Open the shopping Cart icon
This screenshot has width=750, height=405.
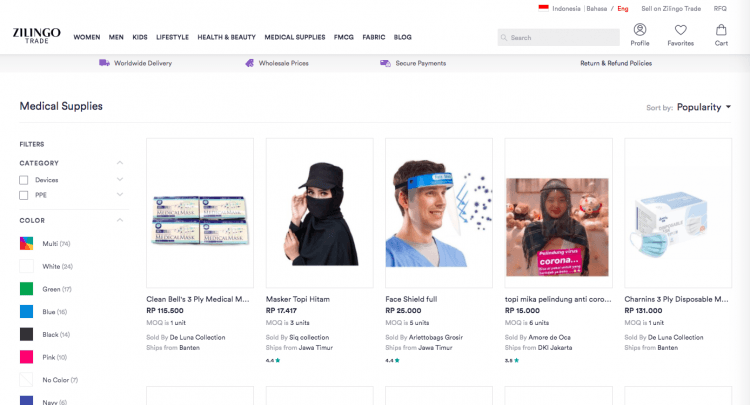click(x=721, y=30)
